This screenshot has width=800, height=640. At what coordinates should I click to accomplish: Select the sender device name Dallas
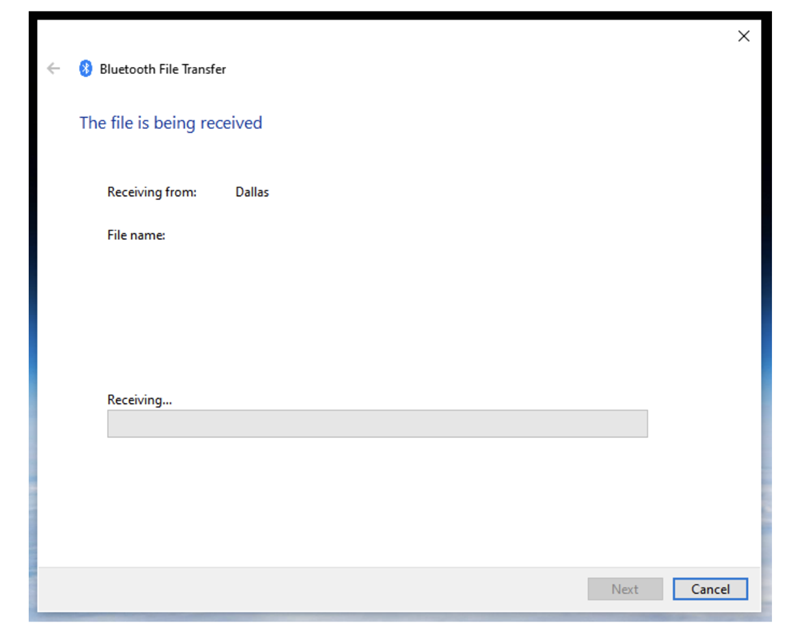252,192
